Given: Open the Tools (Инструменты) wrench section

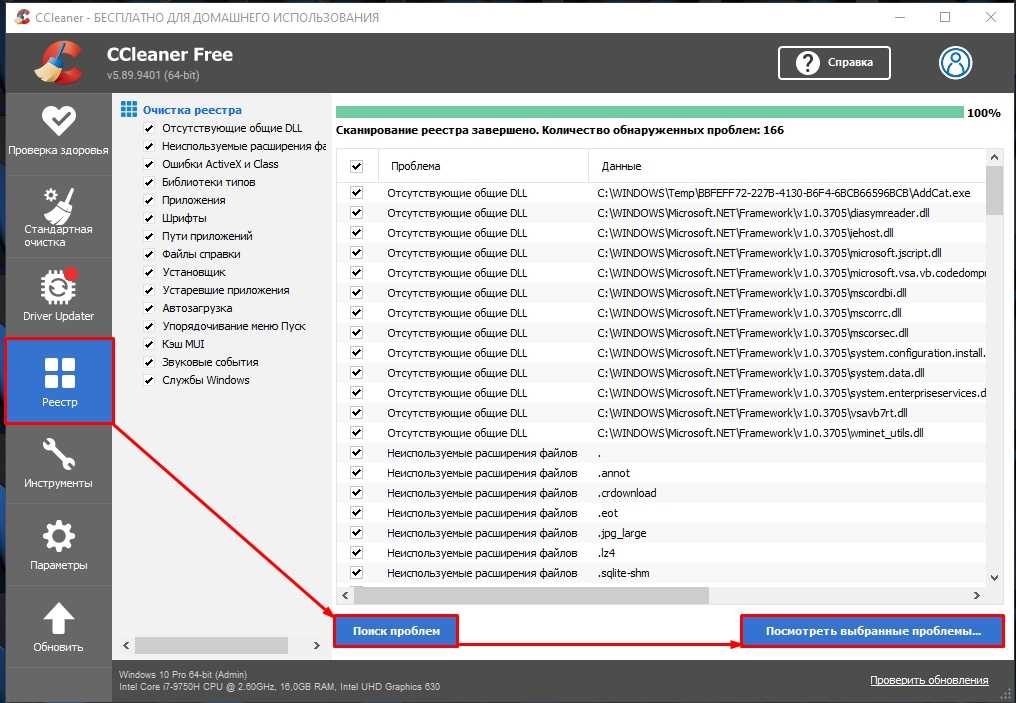Looking at the screenshot, I should (x=58, y=463).
